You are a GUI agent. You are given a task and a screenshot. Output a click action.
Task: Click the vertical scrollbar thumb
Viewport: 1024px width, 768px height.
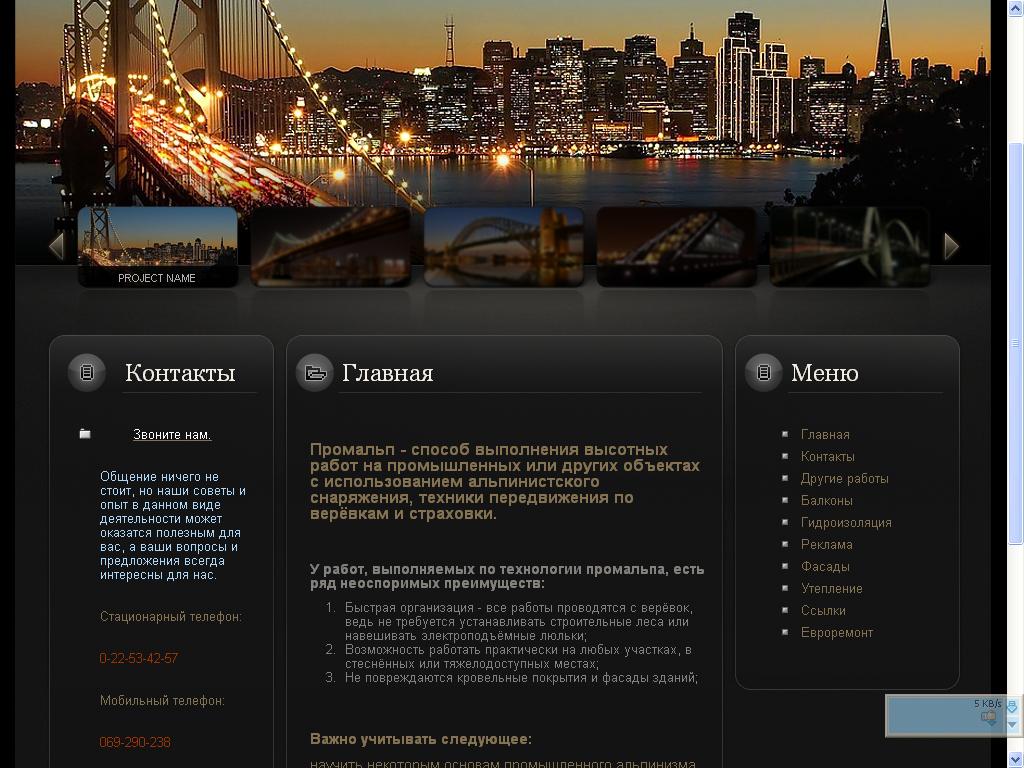[1016, 343]
